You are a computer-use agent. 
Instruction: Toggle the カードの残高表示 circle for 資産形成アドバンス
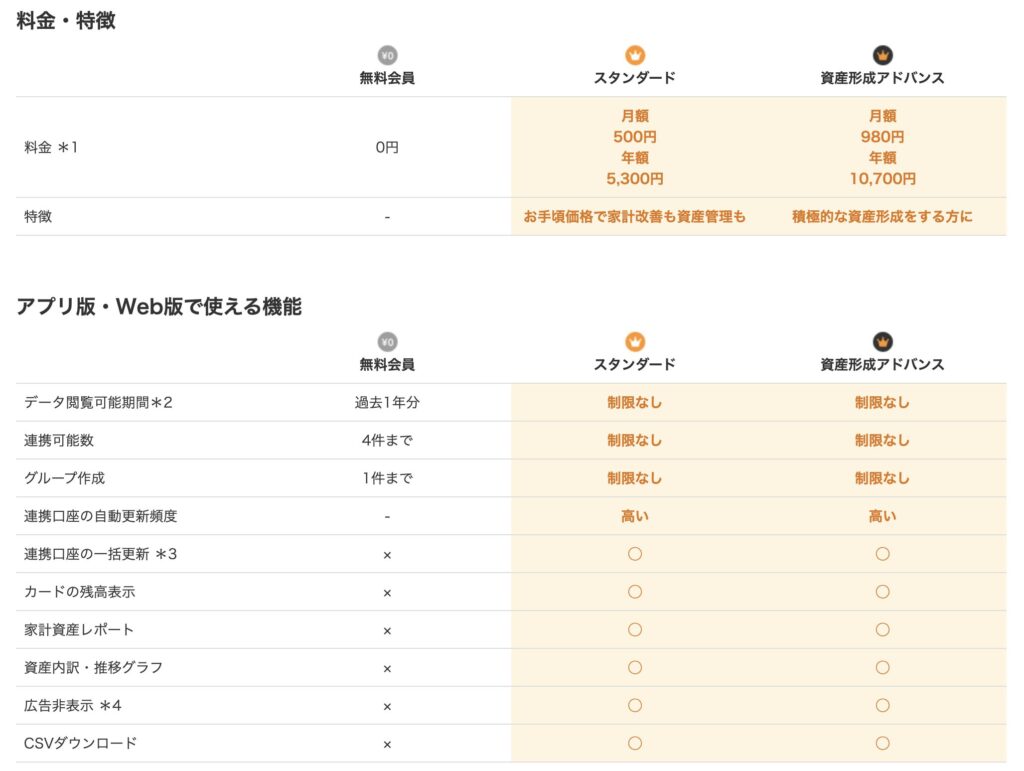883,591
